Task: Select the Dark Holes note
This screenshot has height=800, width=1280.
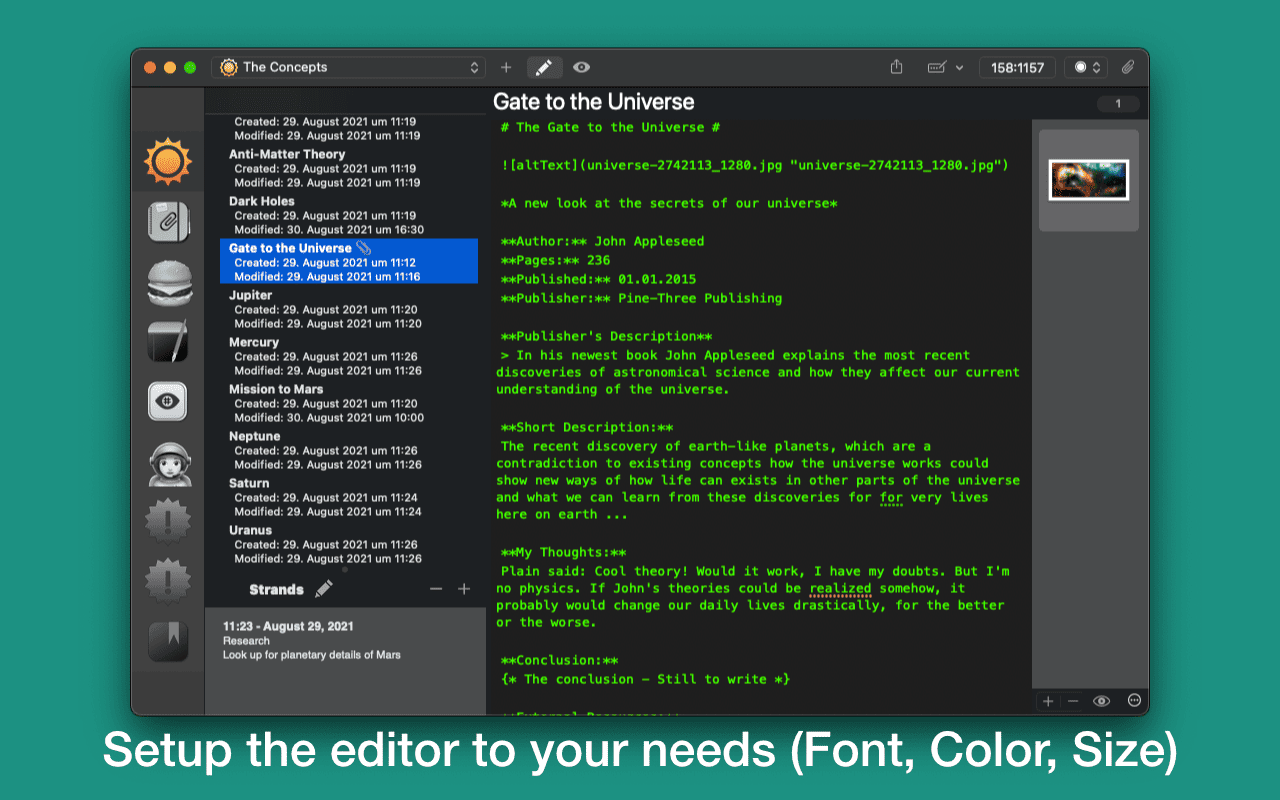Action: click(261, 201)
